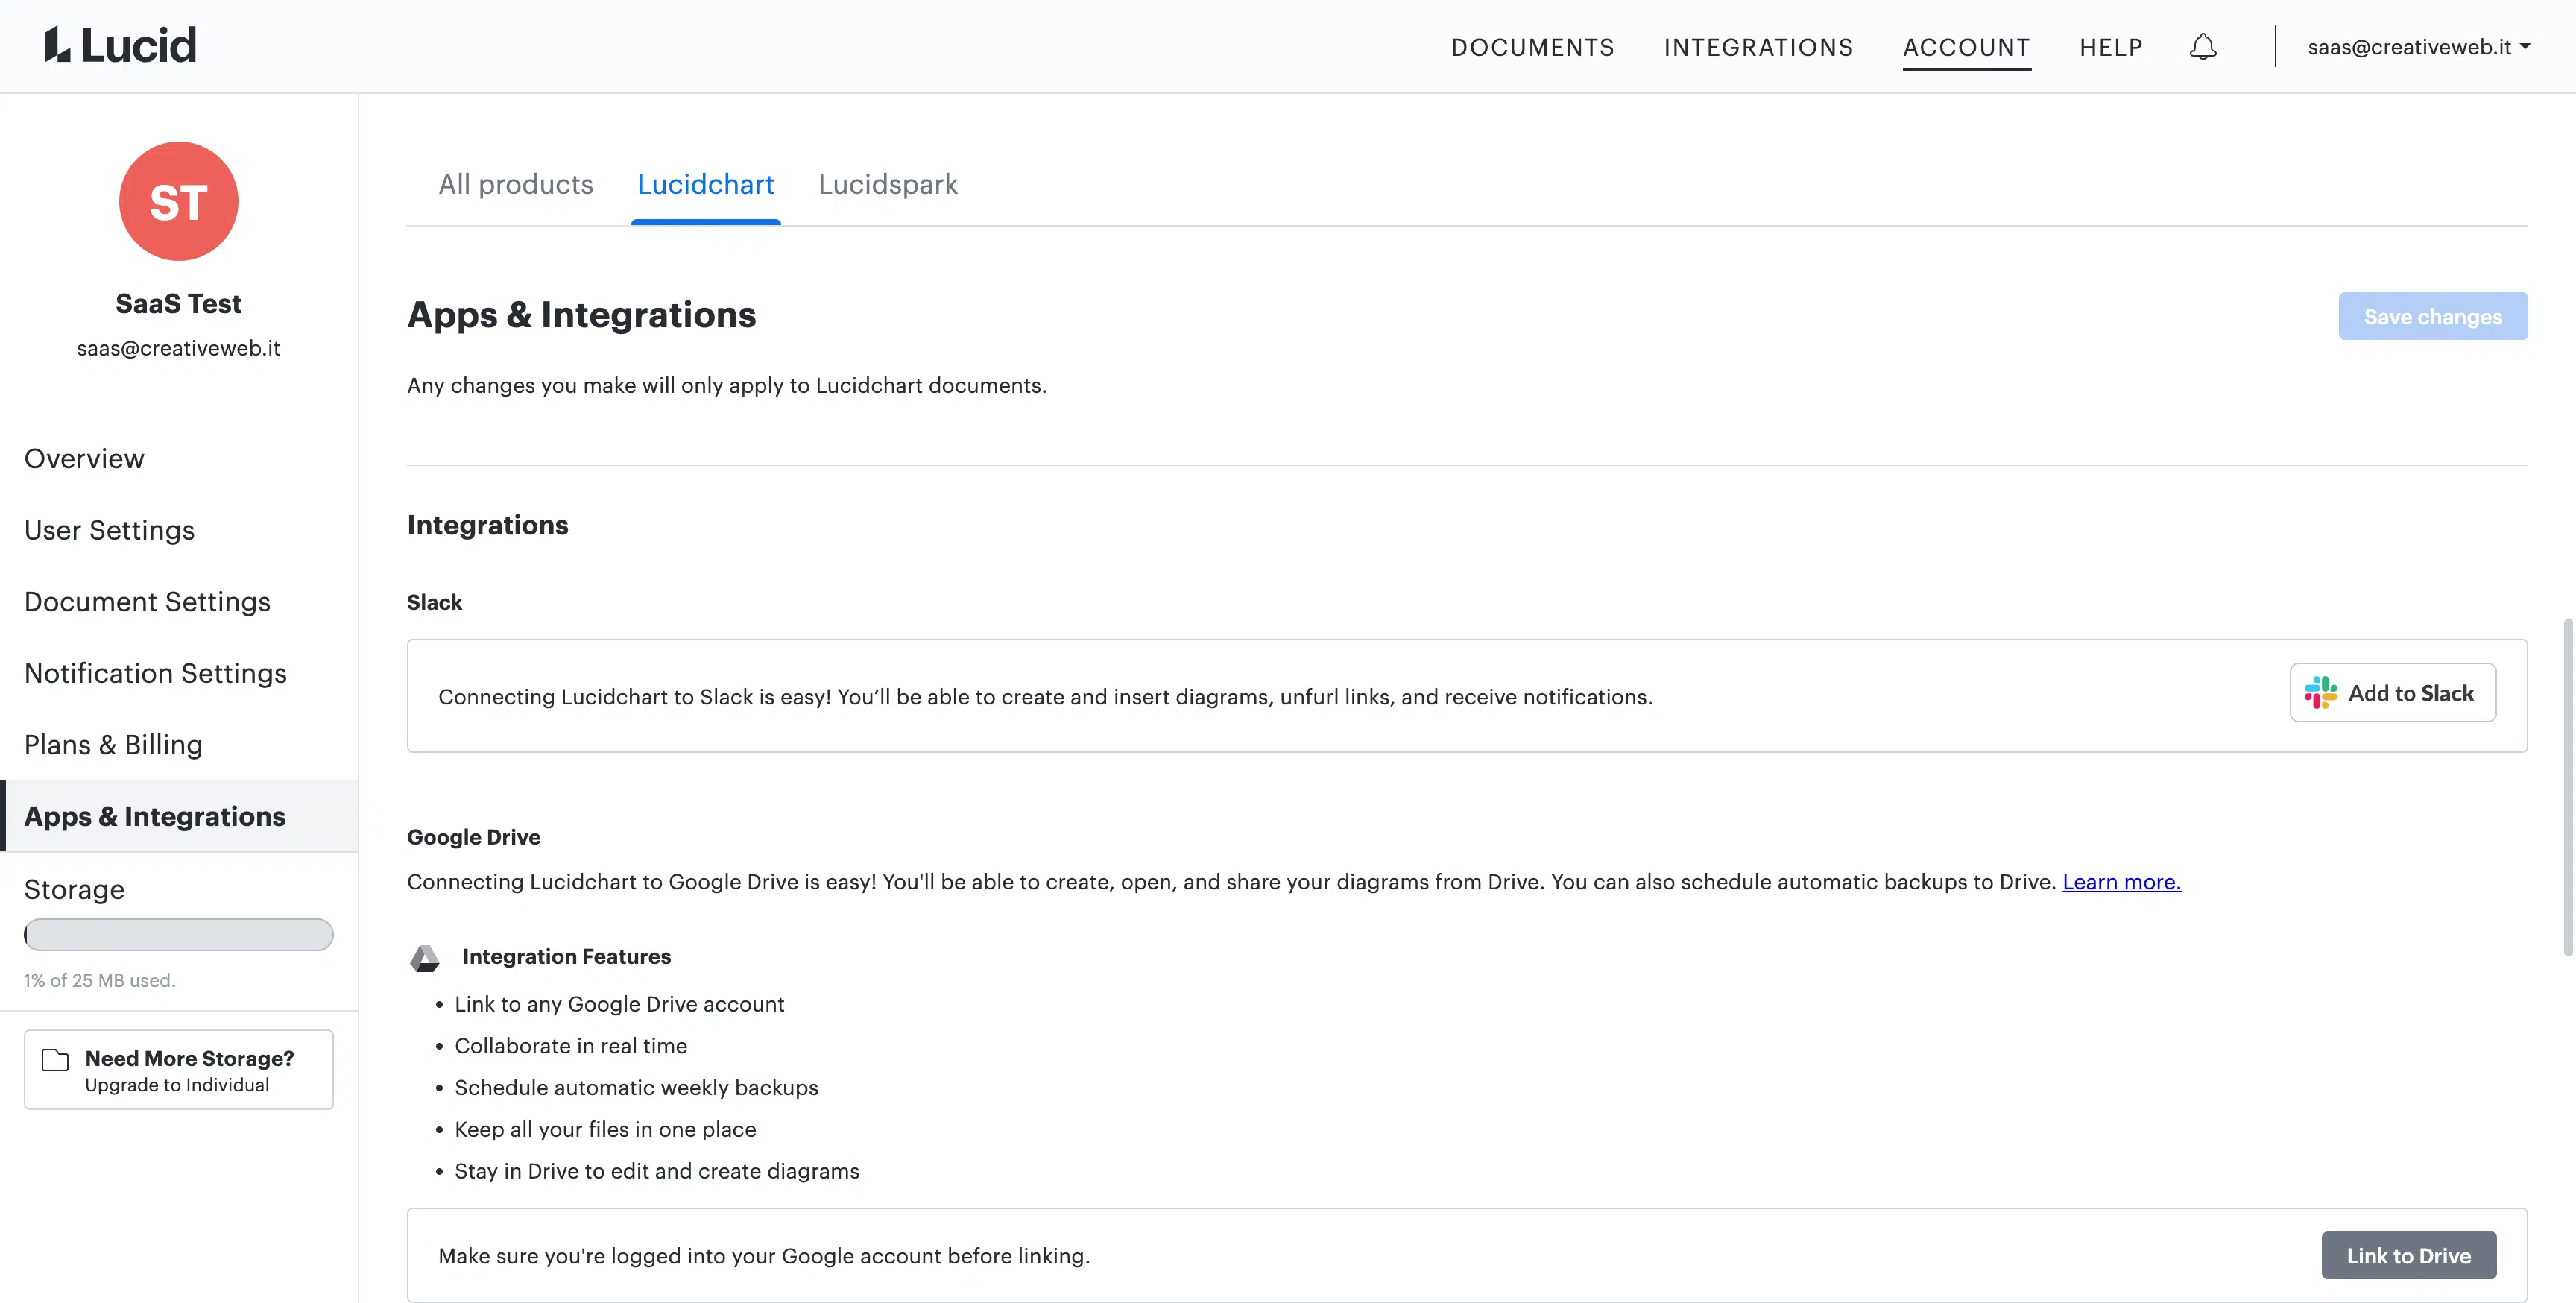Click the Slack section heading
Viewport: 2576px width, 1303px height.
(435, 602)
